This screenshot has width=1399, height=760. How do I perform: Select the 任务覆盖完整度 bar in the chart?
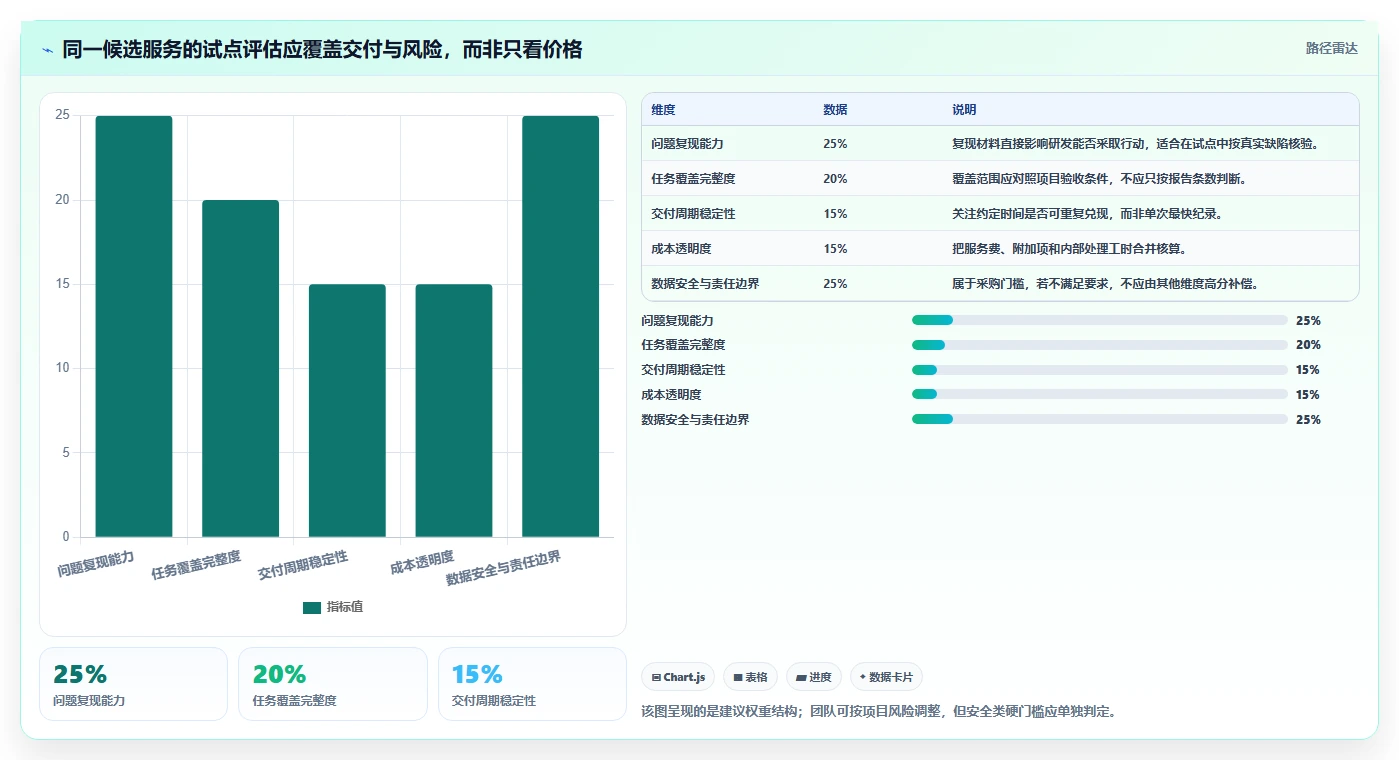(x=240, y=368)
